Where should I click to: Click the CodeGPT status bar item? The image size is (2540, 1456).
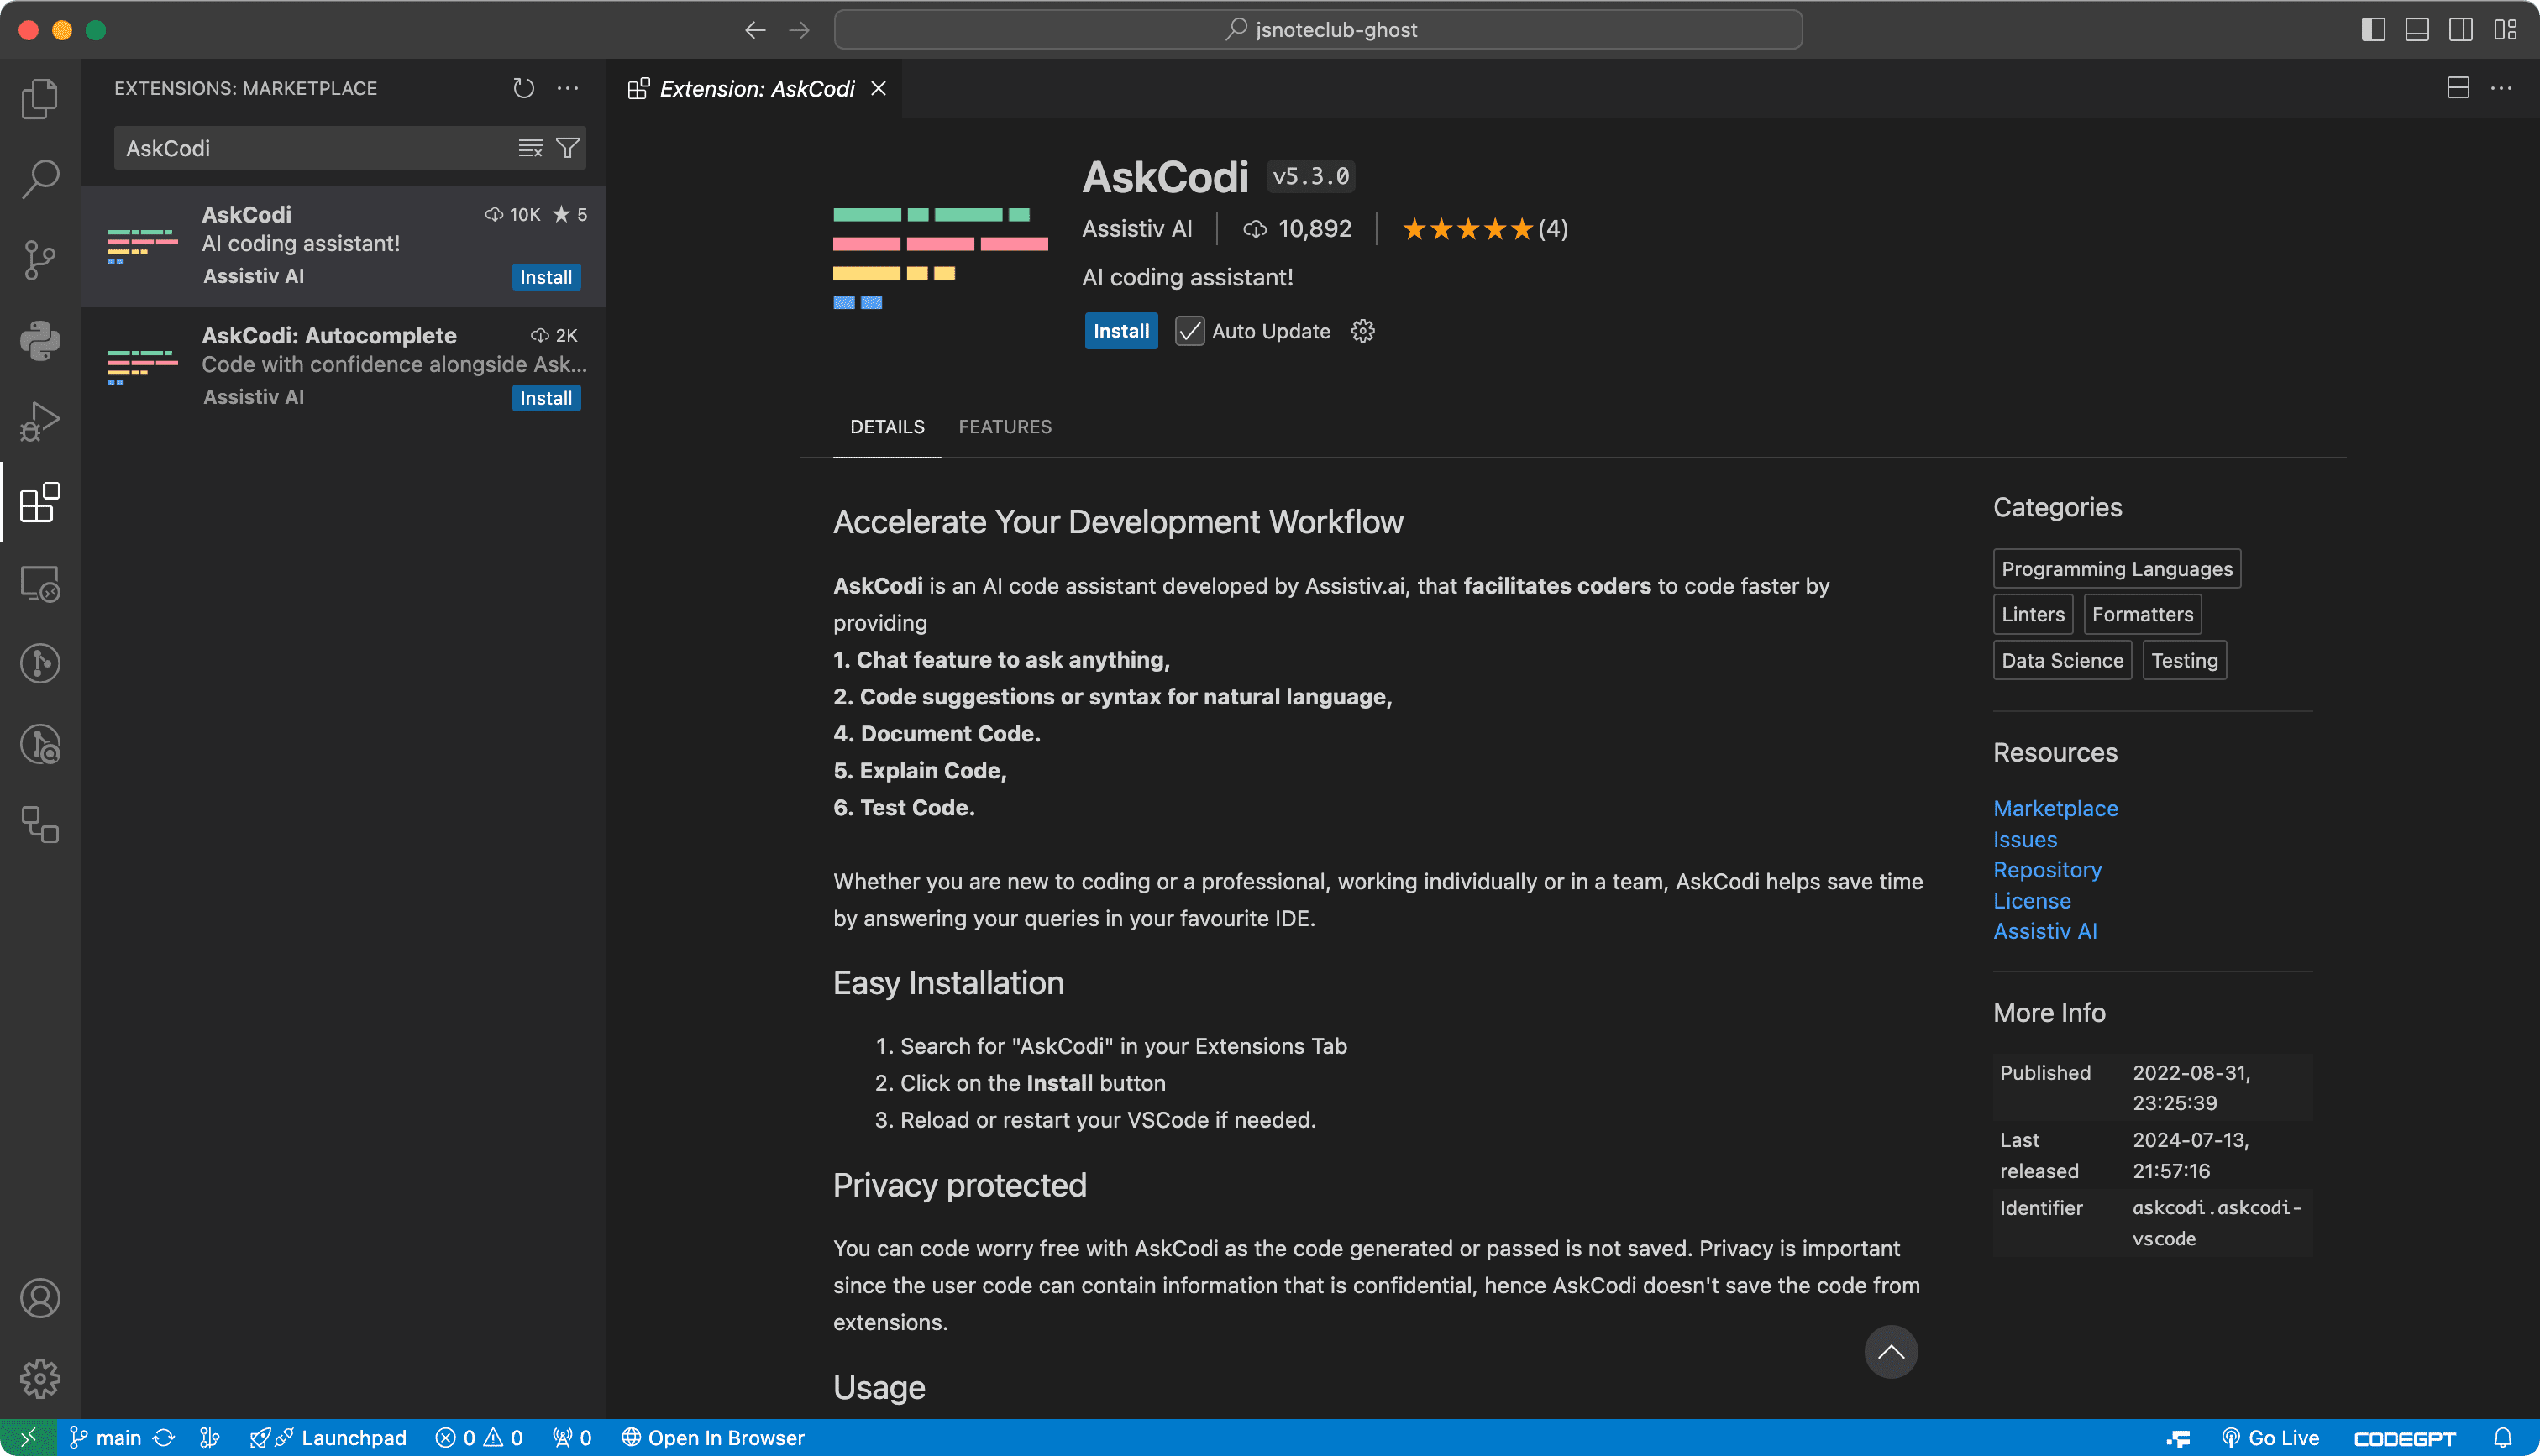2405,1438
